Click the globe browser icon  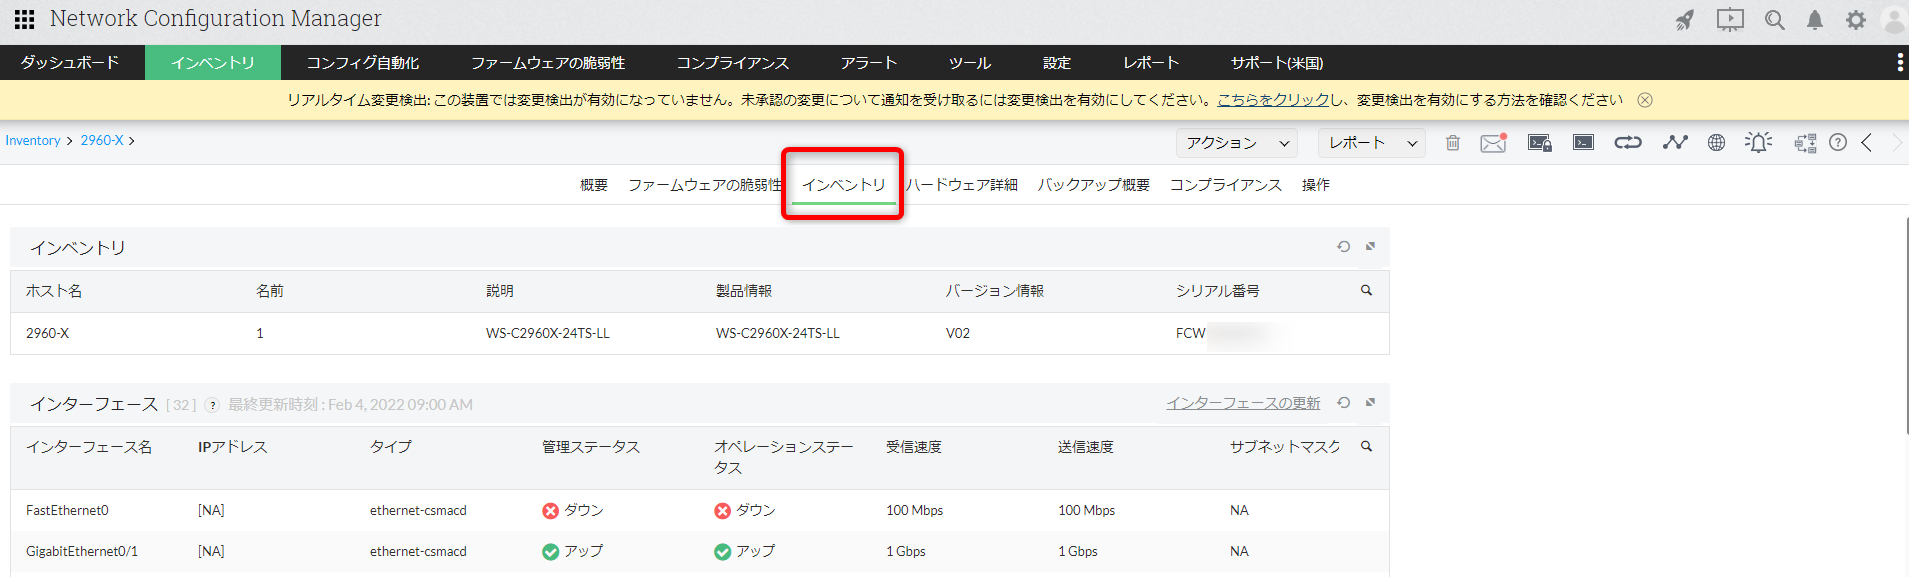coord(1716,143)
